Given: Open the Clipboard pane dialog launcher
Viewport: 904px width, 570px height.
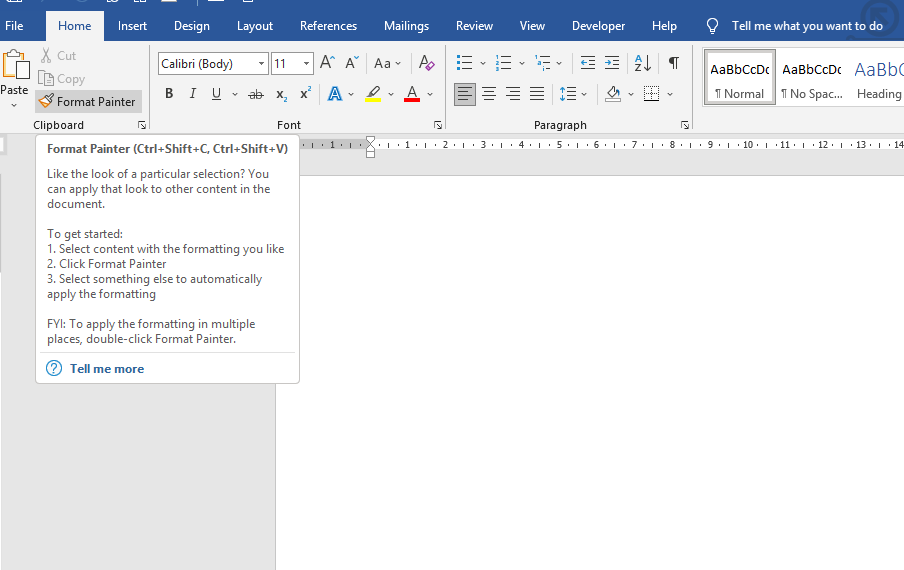Looking at the screenshot, I should (142, 125).
